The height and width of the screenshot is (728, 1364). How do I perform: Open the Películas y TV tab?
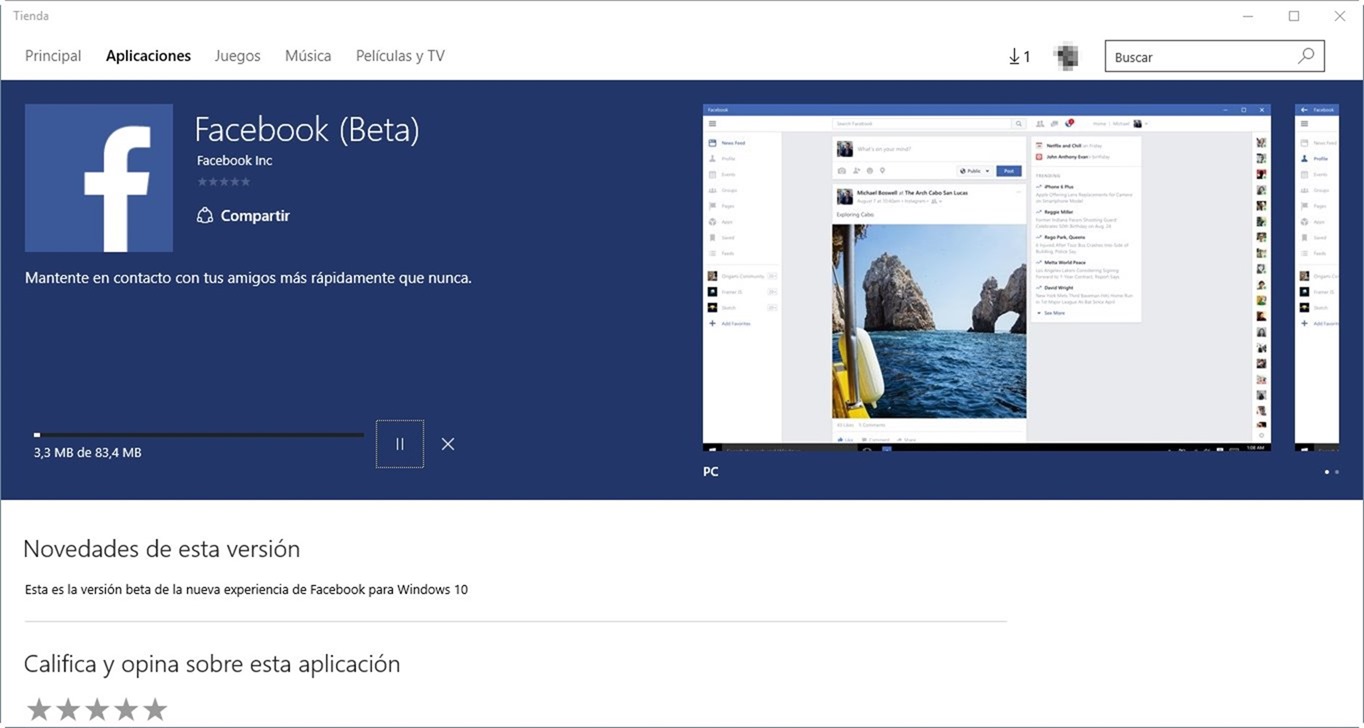[x=400, y=56]
